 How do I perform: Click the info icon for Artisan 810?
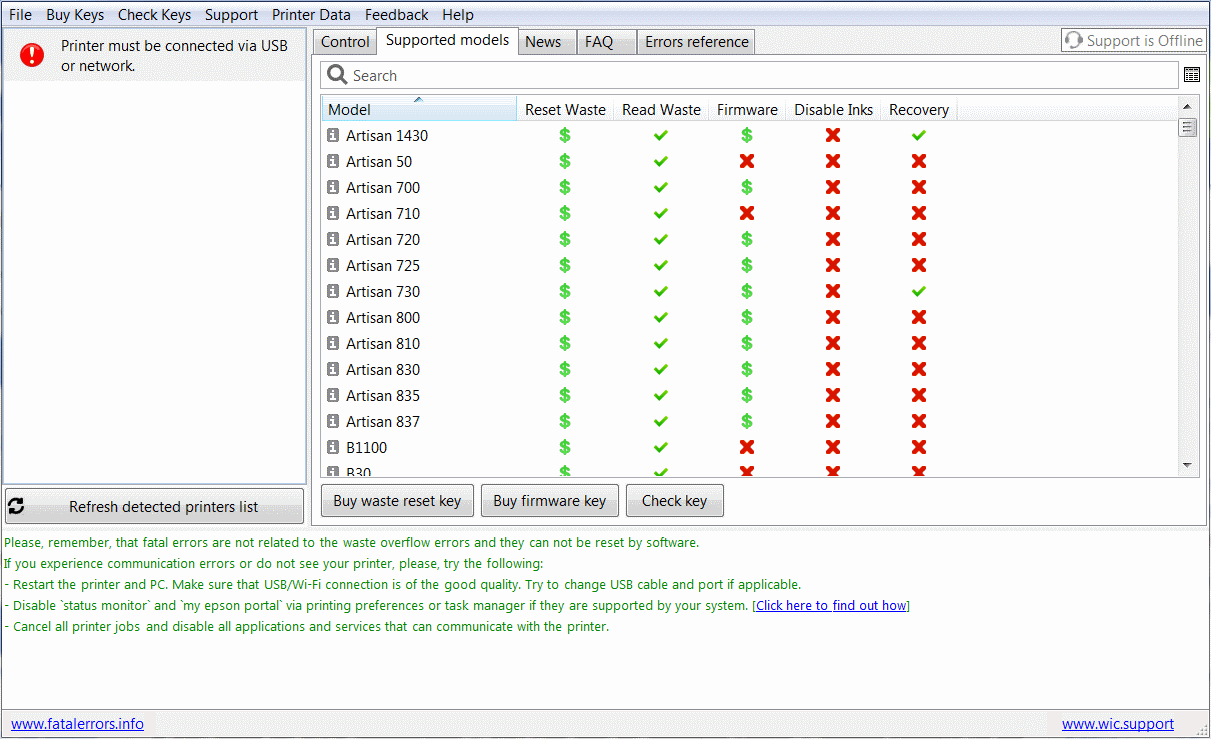click(x=333, y=344)
